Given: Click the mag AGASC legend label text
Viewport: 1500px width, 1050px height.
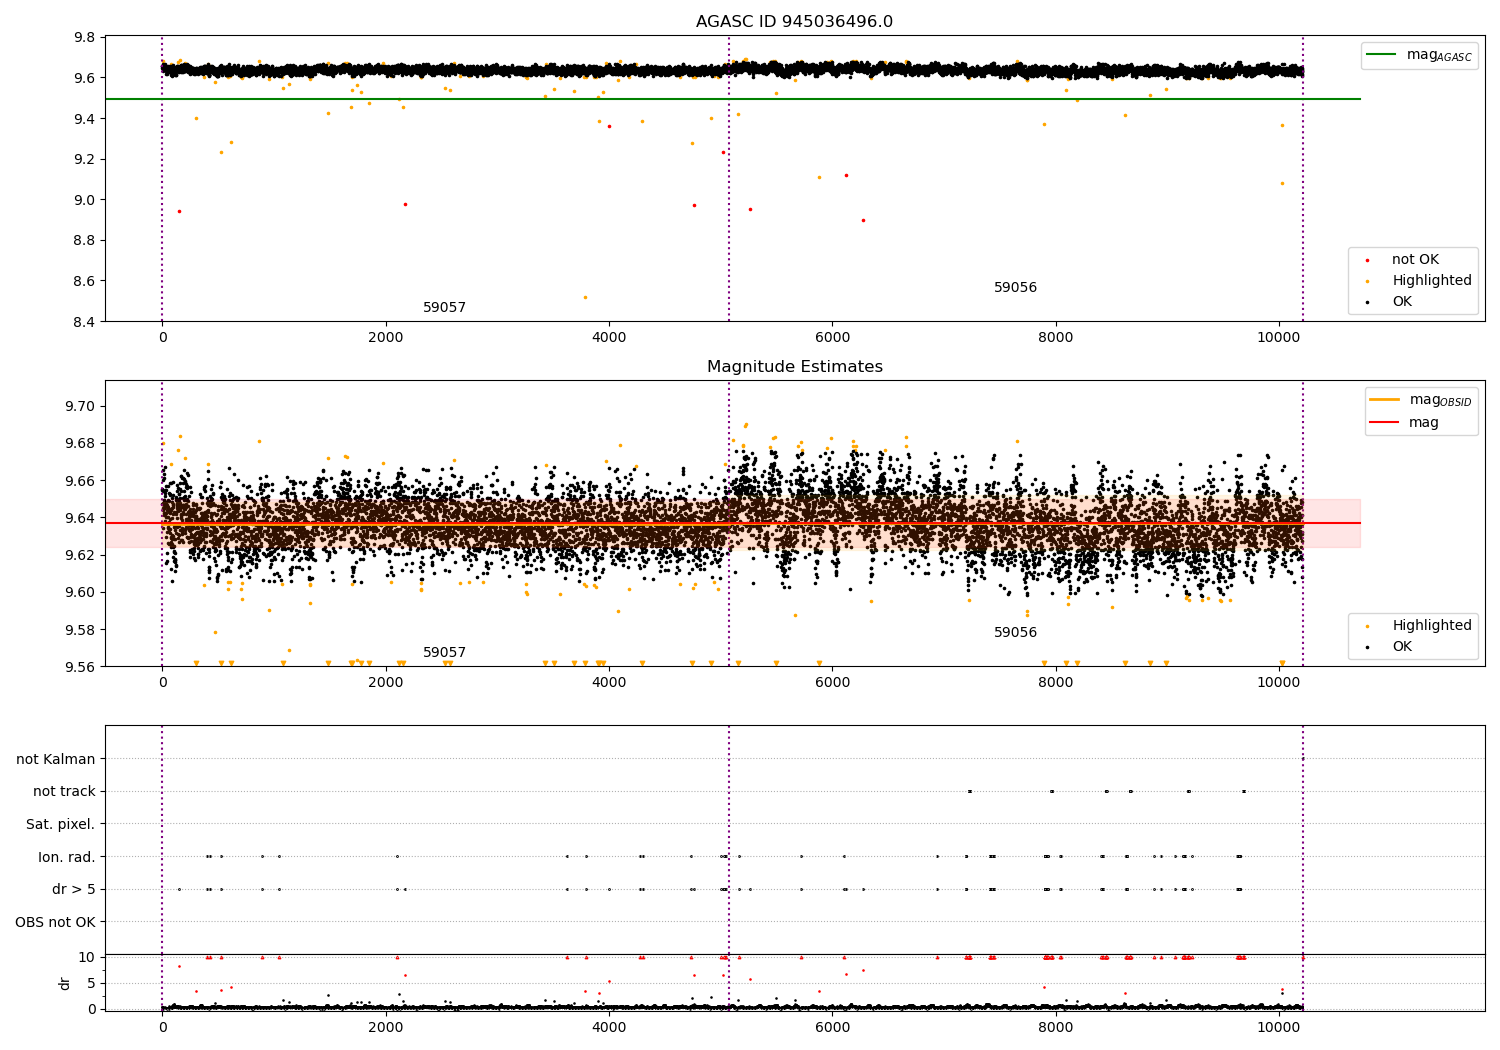Looking at the screenshot, I should [1439, 56].
